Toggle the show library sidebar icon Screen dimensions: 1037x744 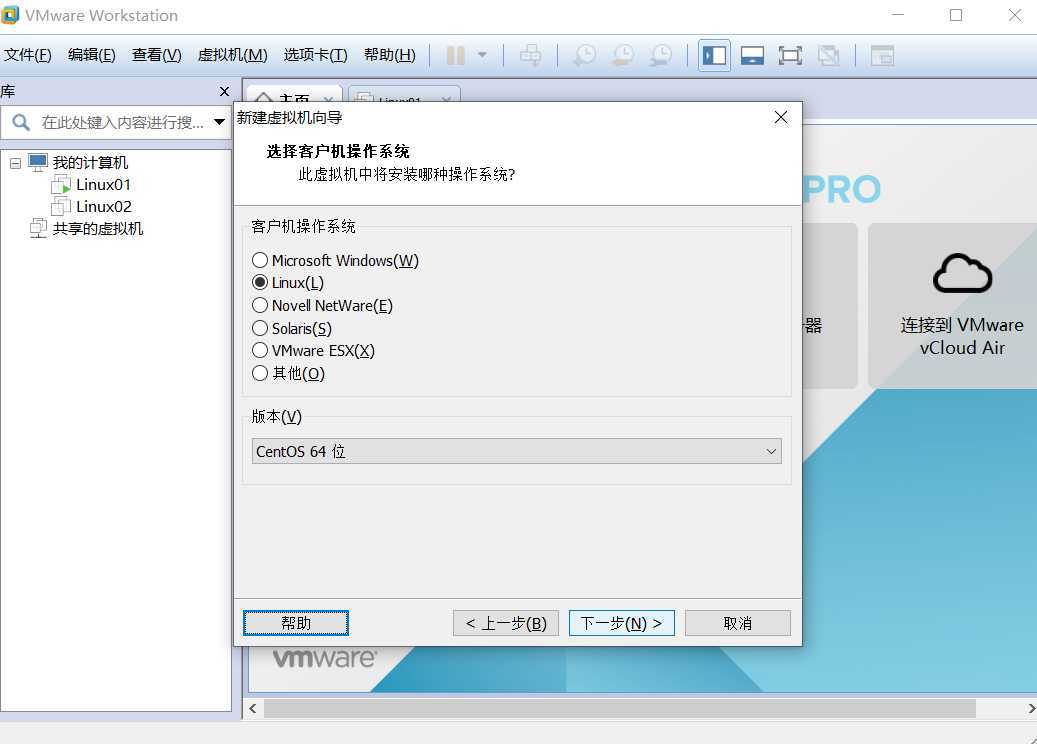tap(714, 56)
